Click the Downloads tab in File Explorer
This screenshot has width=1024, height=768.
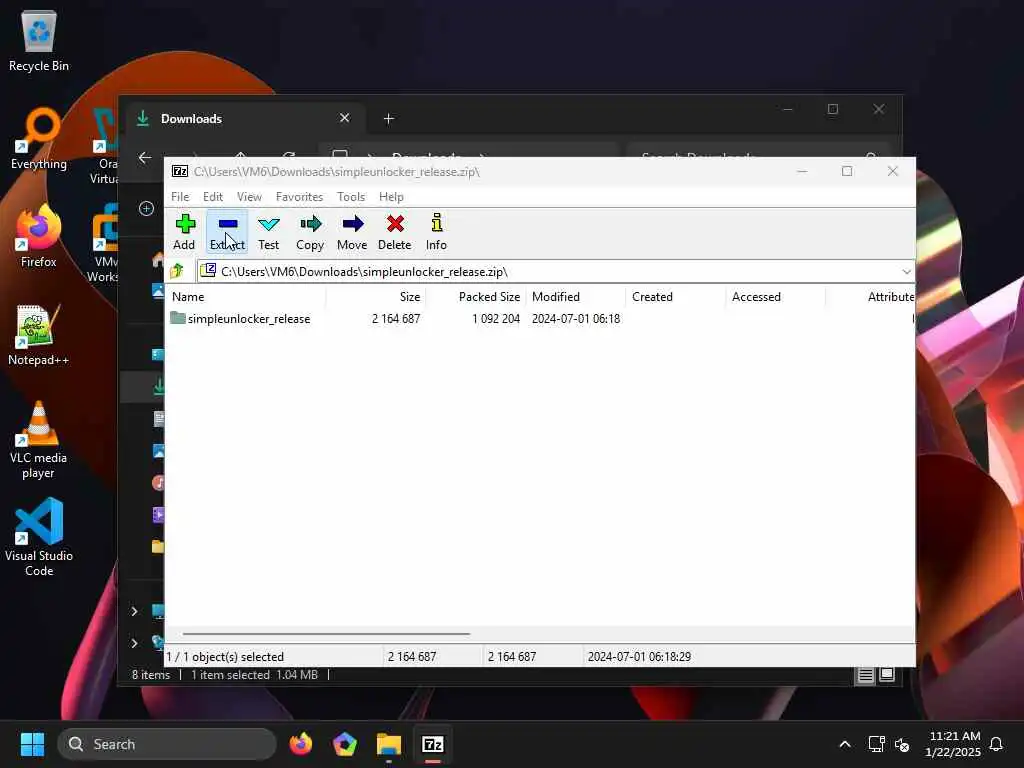[x=245, y=119]
